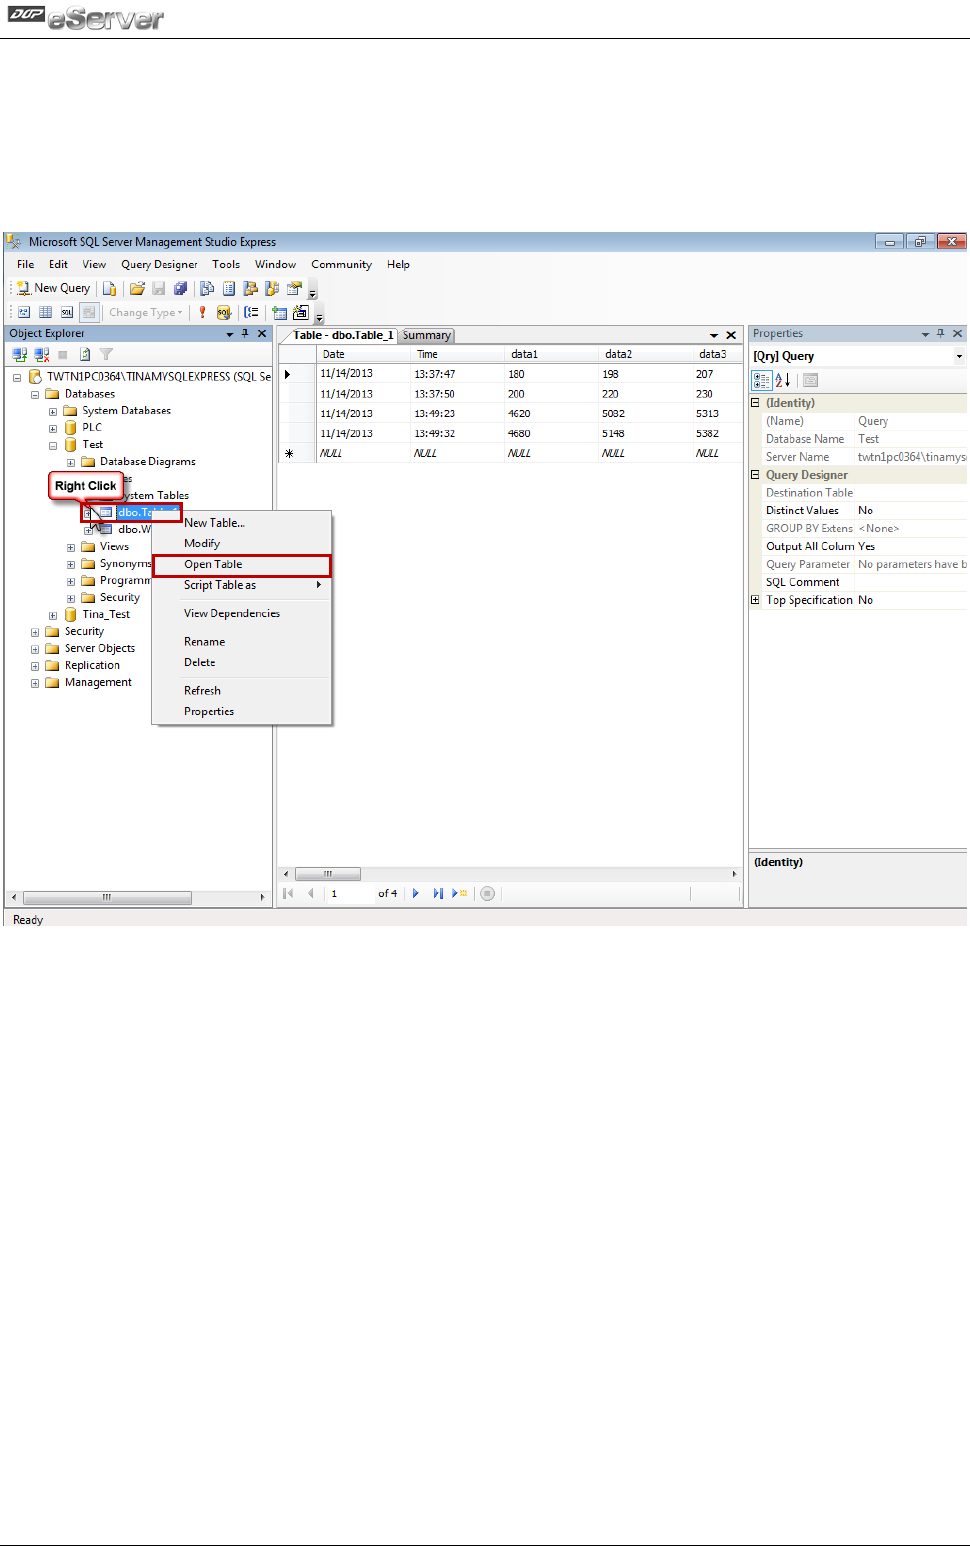The height and width of the screenshot is (1546, 970).
Task: Click the new record navigator button
Action: pos(459,894)
